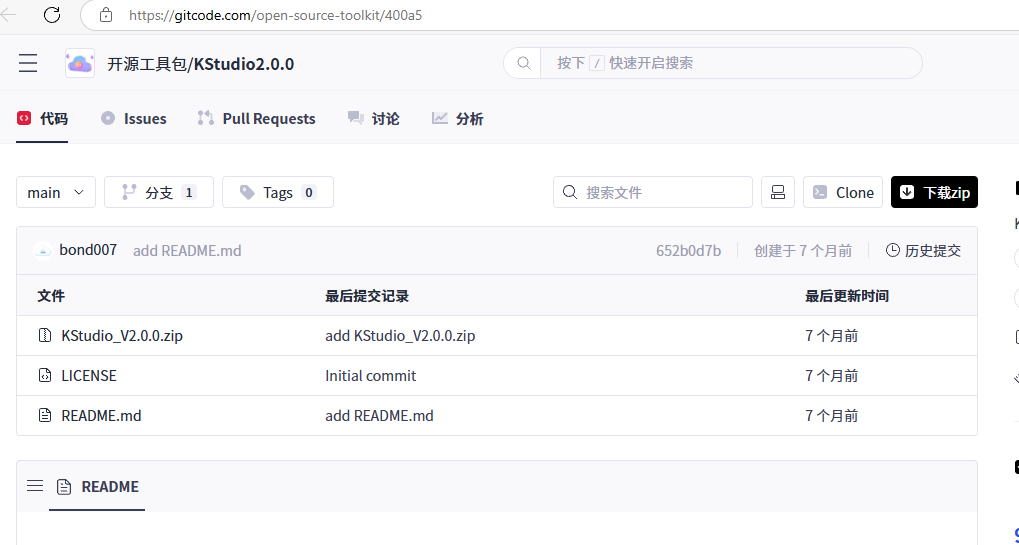This screenshot has width=1019, height=545.
Task: Focus the 搜索文件 file search box
Action: (652, 192)
